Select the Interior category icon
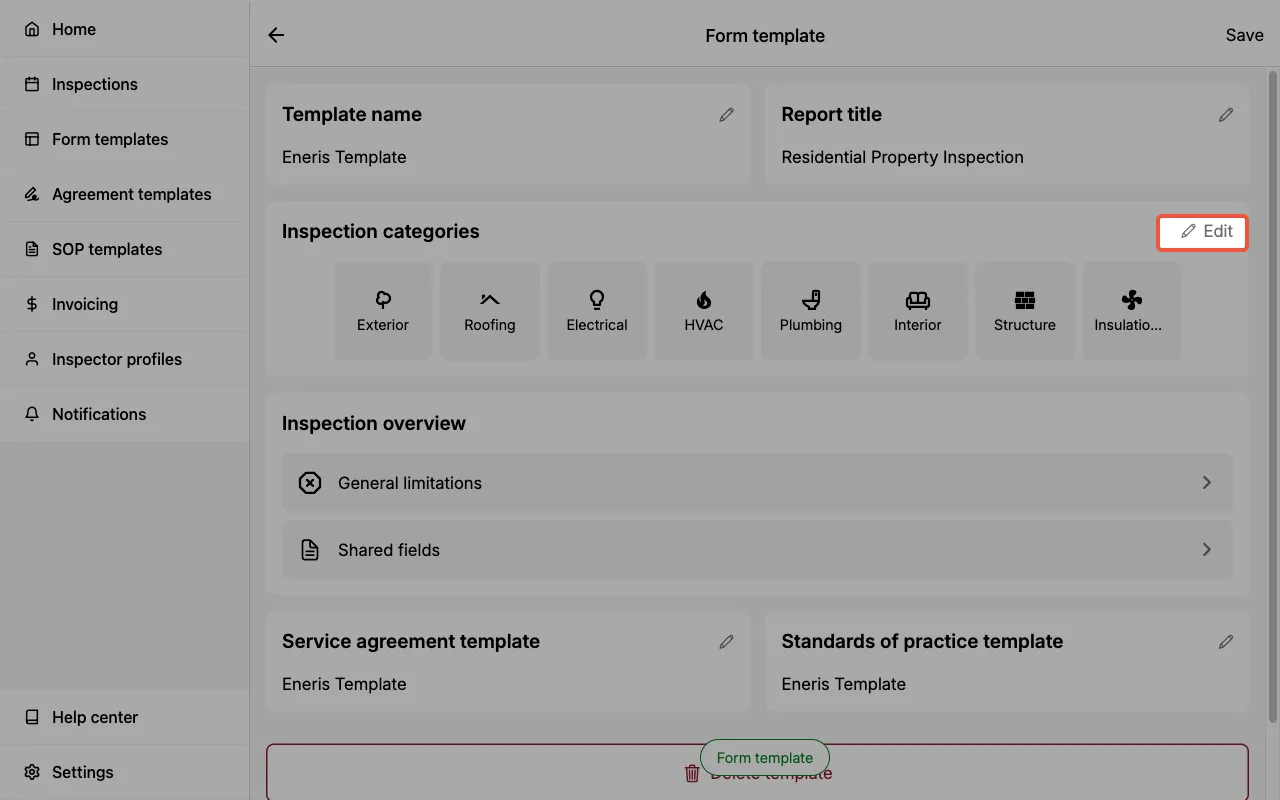 pos(918,310)
